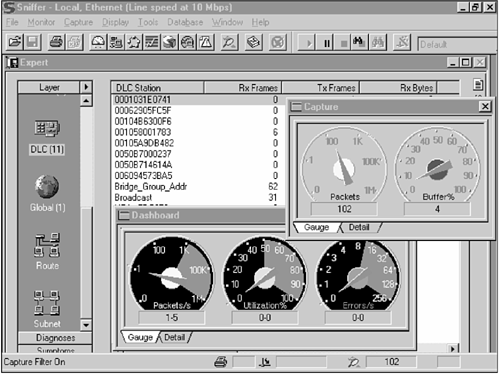This screenshot has height=374, width=500.
Task: Click the layer list scroll-down arrow
Action: tap(86, 325)
